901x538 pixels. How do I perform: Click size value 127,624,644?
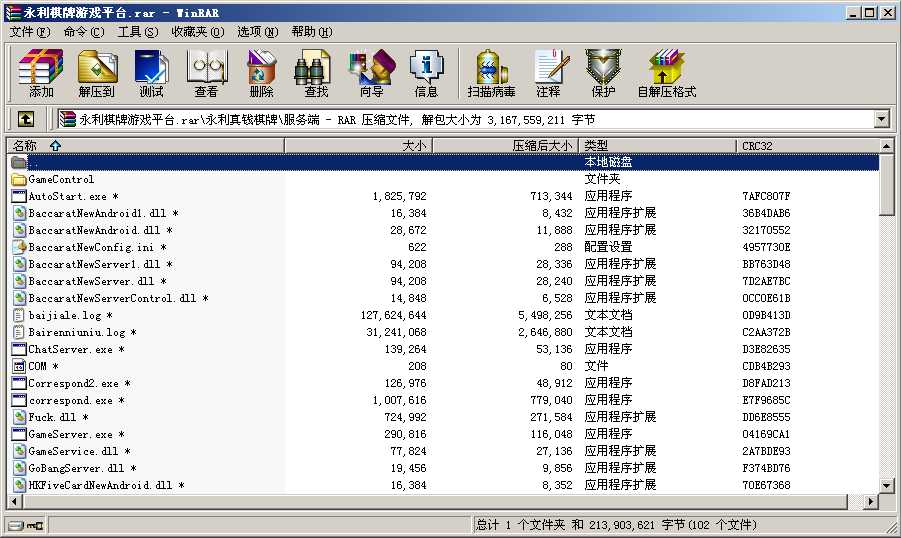tap(394, 315)
